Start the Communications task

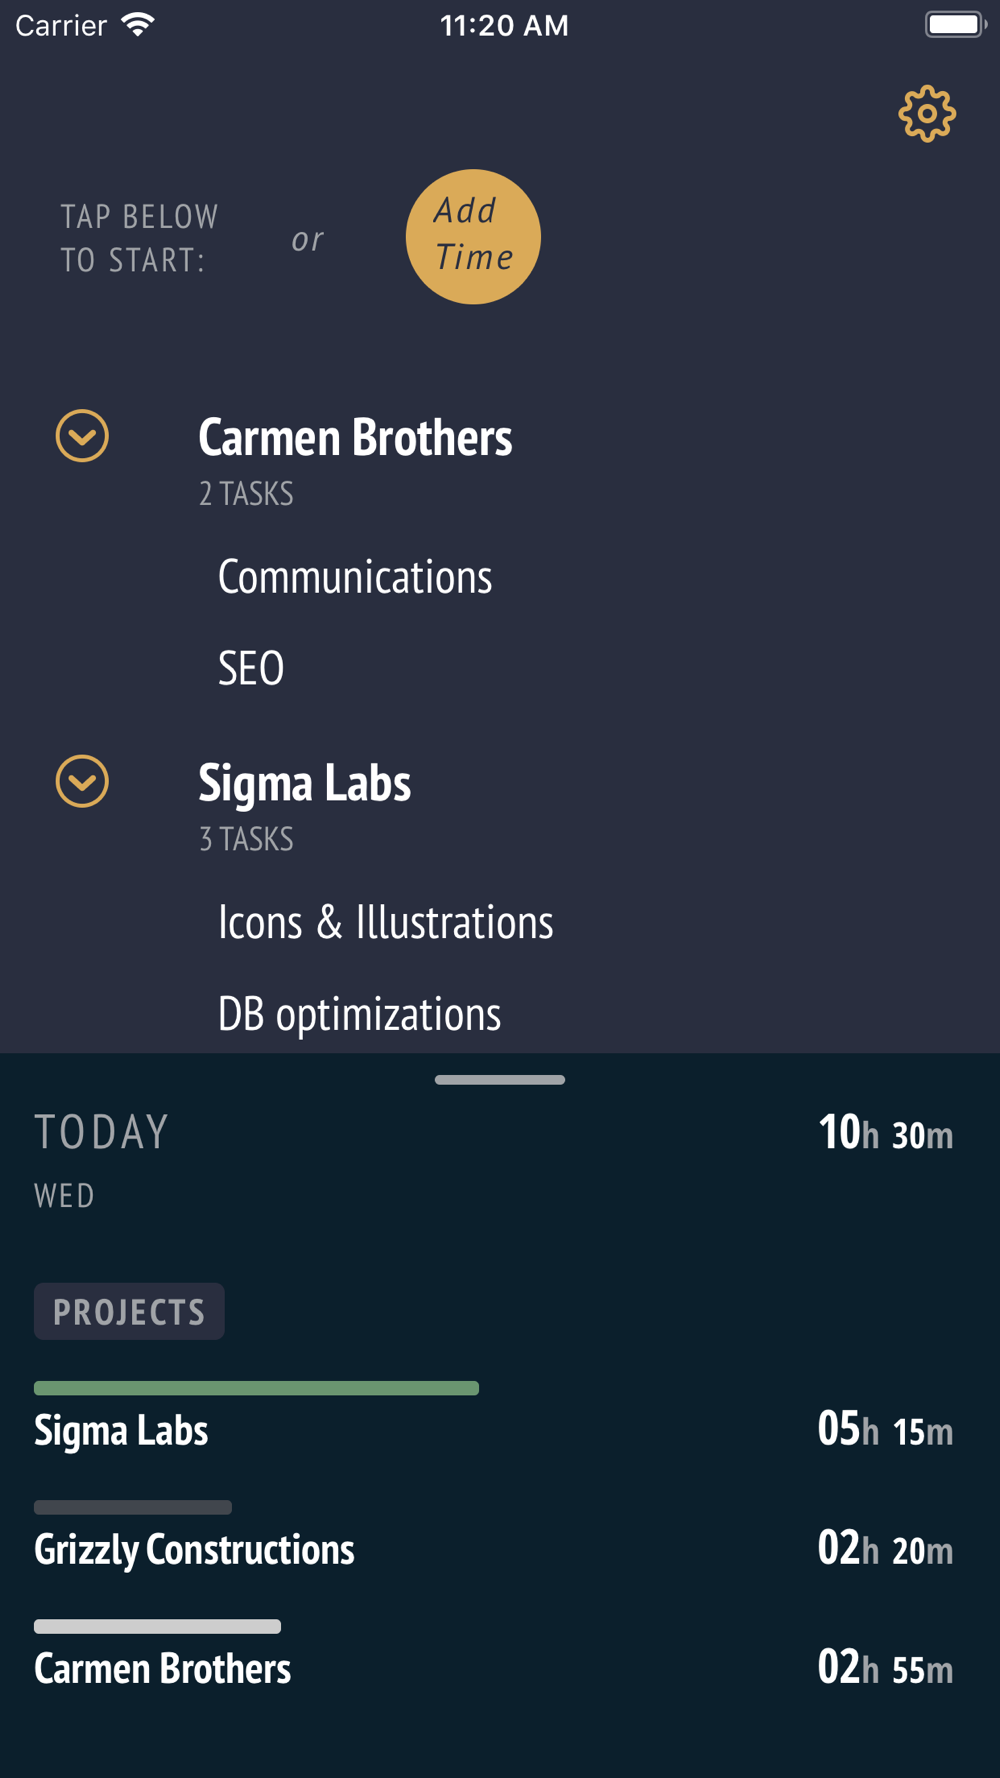[355, 577]
